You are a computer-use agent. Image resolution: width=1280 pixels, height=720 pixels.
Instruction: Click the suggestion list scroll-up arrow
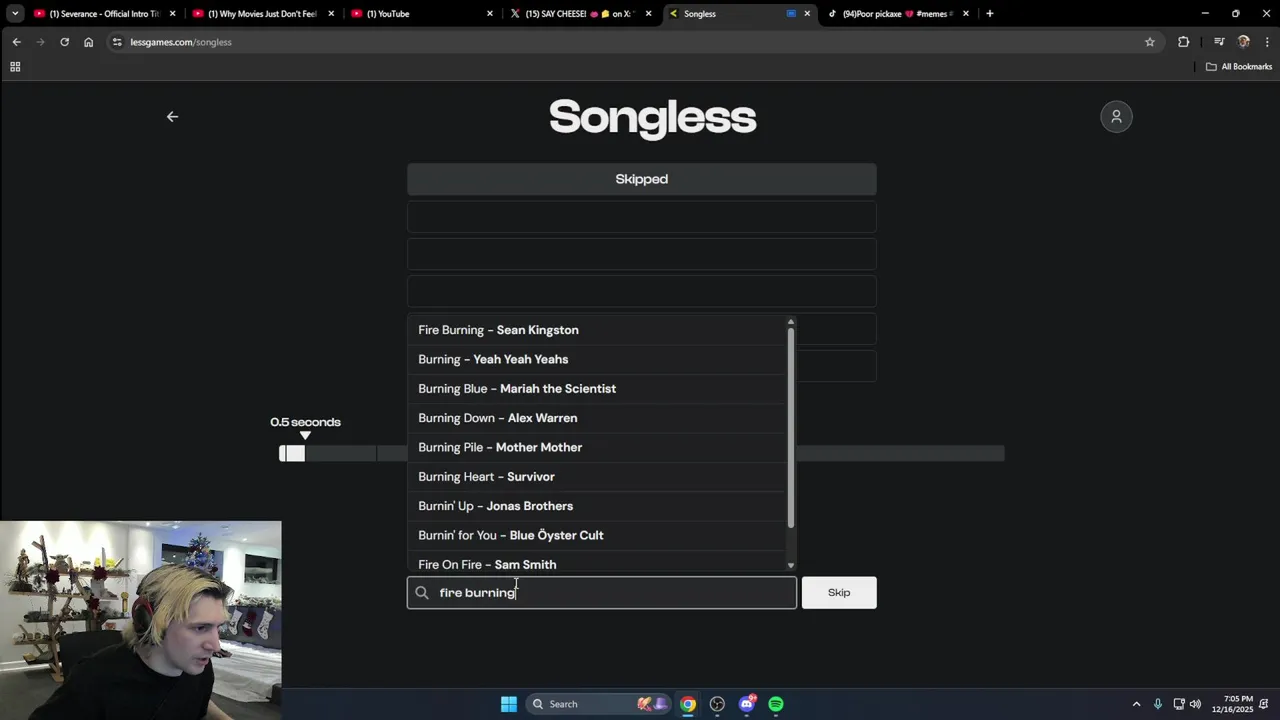pos(791,322)
